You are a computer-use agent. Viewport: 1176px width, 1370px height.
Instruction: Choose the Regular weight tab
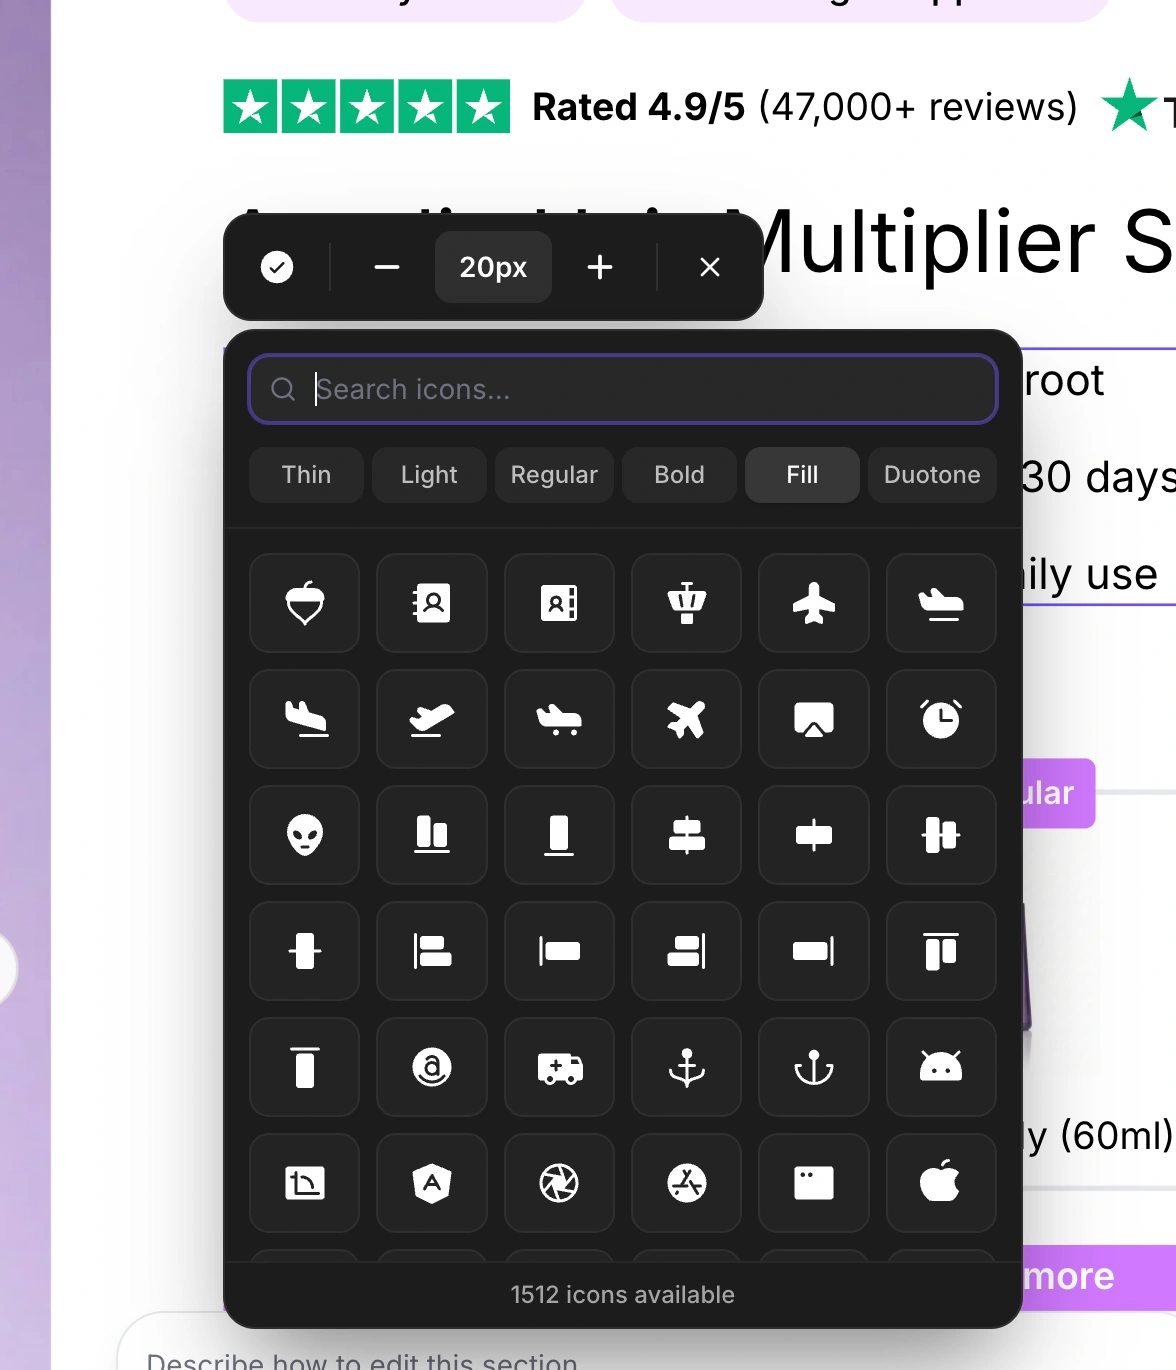(x=554, y=475)
